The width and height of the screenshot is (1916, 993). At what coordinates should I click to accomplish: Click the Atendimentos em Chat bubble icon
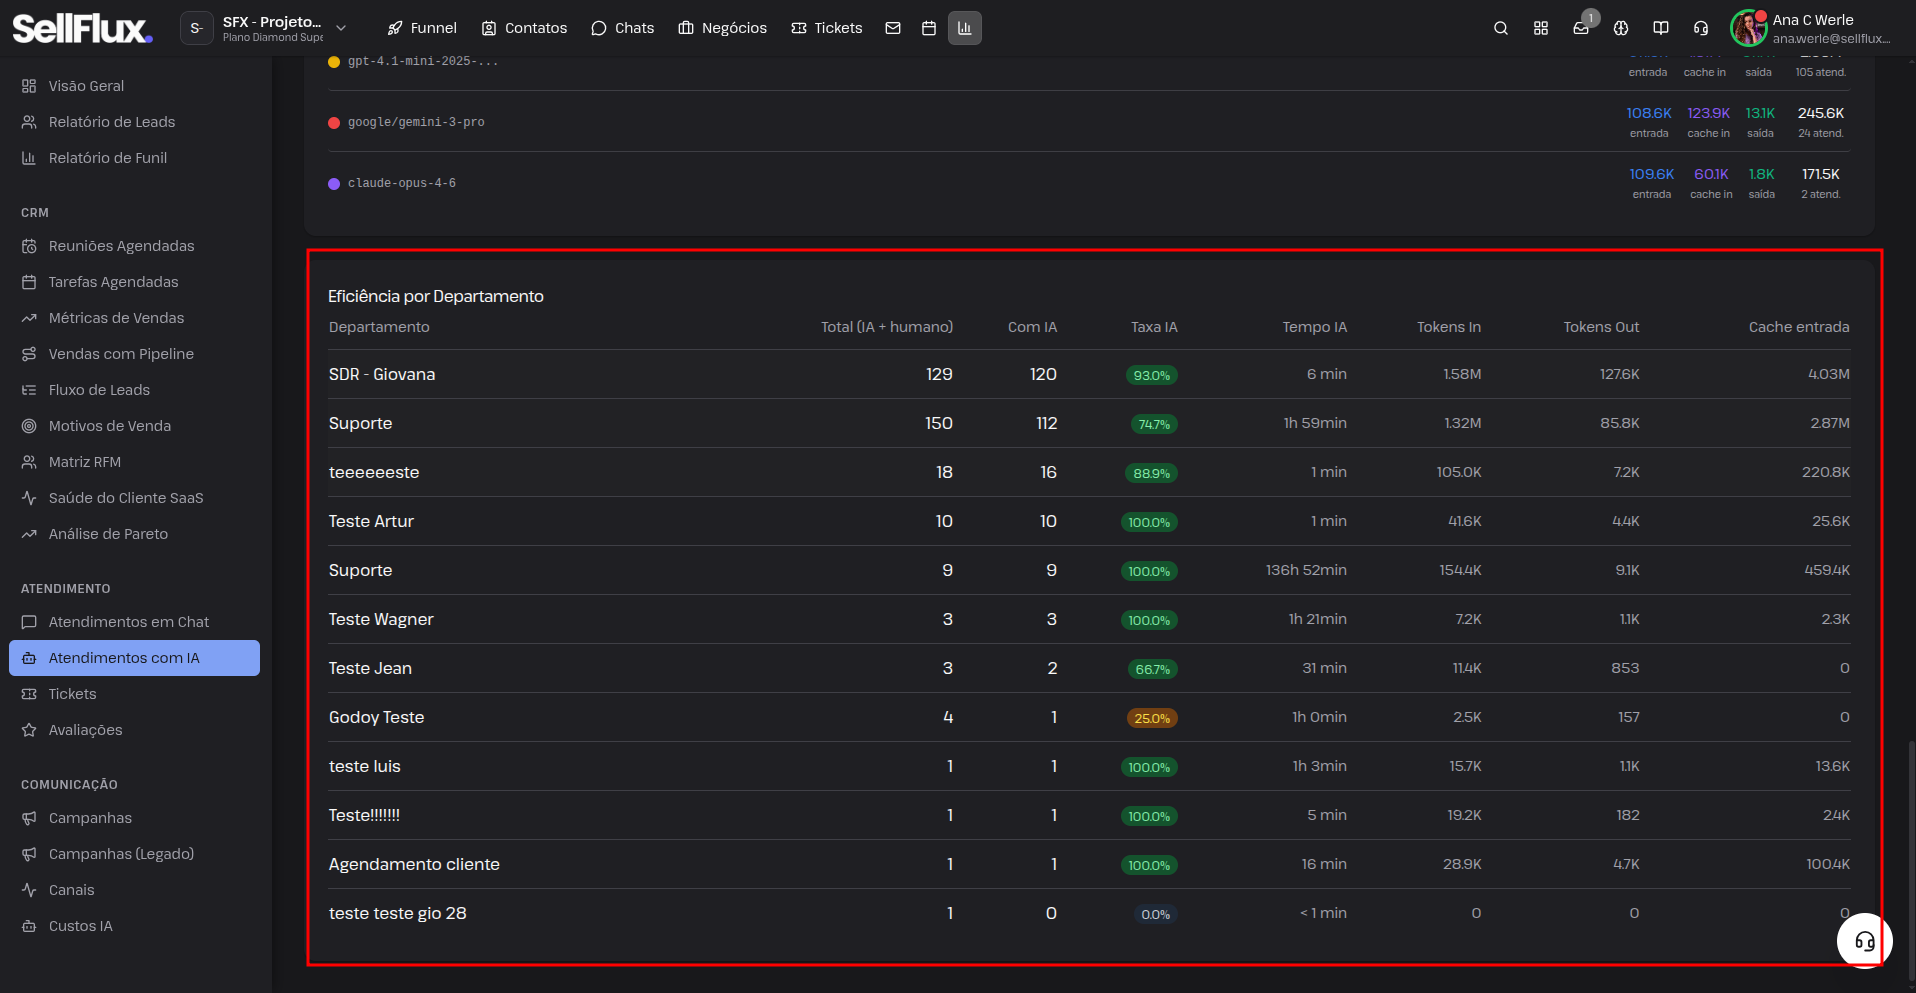[x=29, y=622]
